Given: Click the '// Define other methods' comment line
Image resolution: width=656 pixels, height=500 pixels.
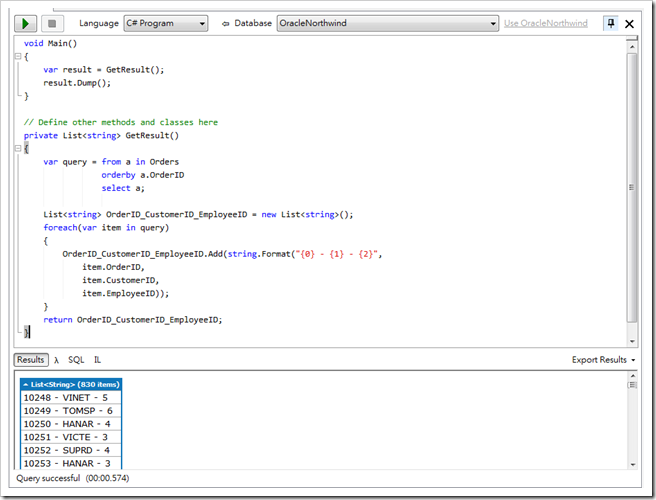Looking at the screenshot, I should 121,122.
